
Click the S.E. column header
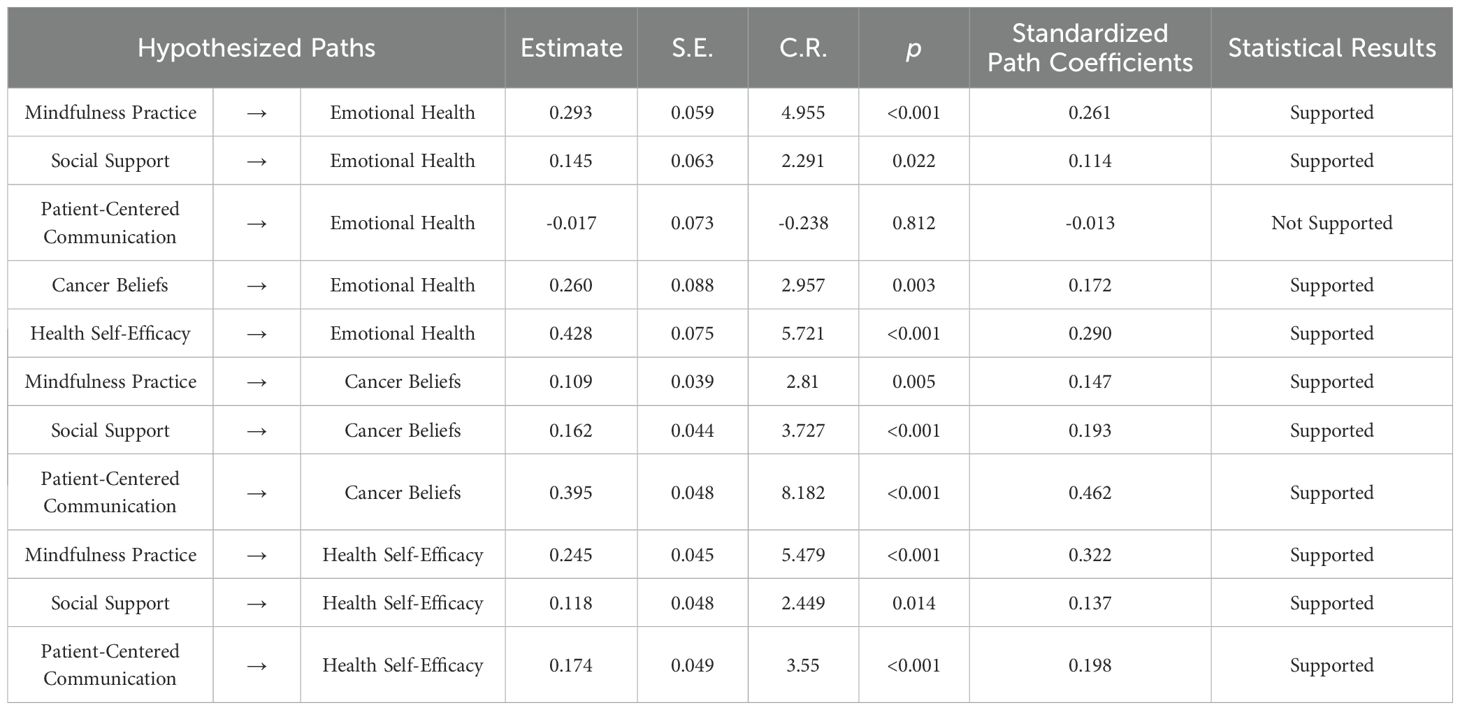[x=692, y=48]
